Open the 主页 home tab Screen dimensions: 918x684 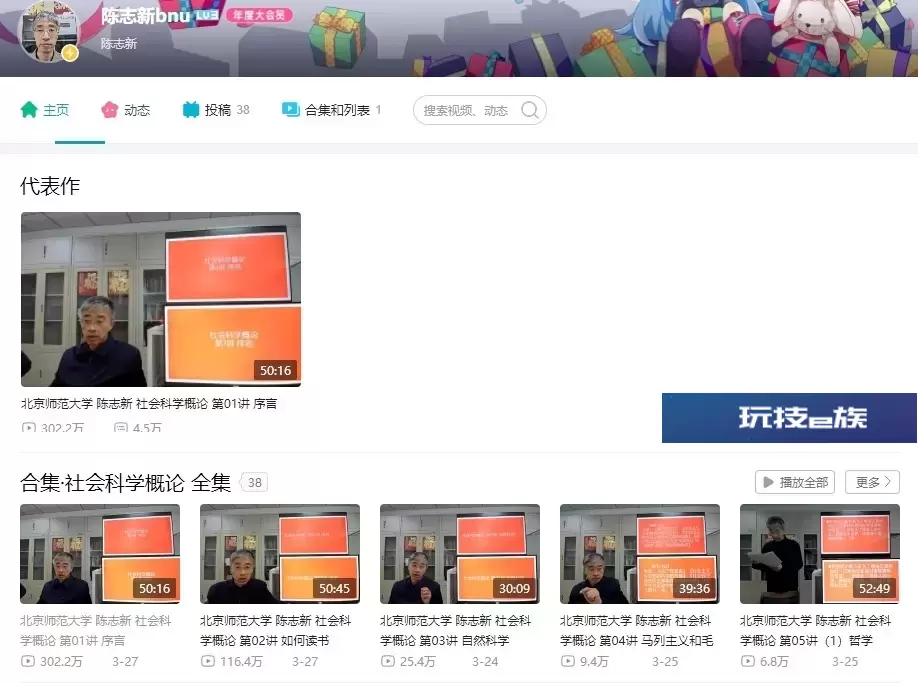[45, 110]
